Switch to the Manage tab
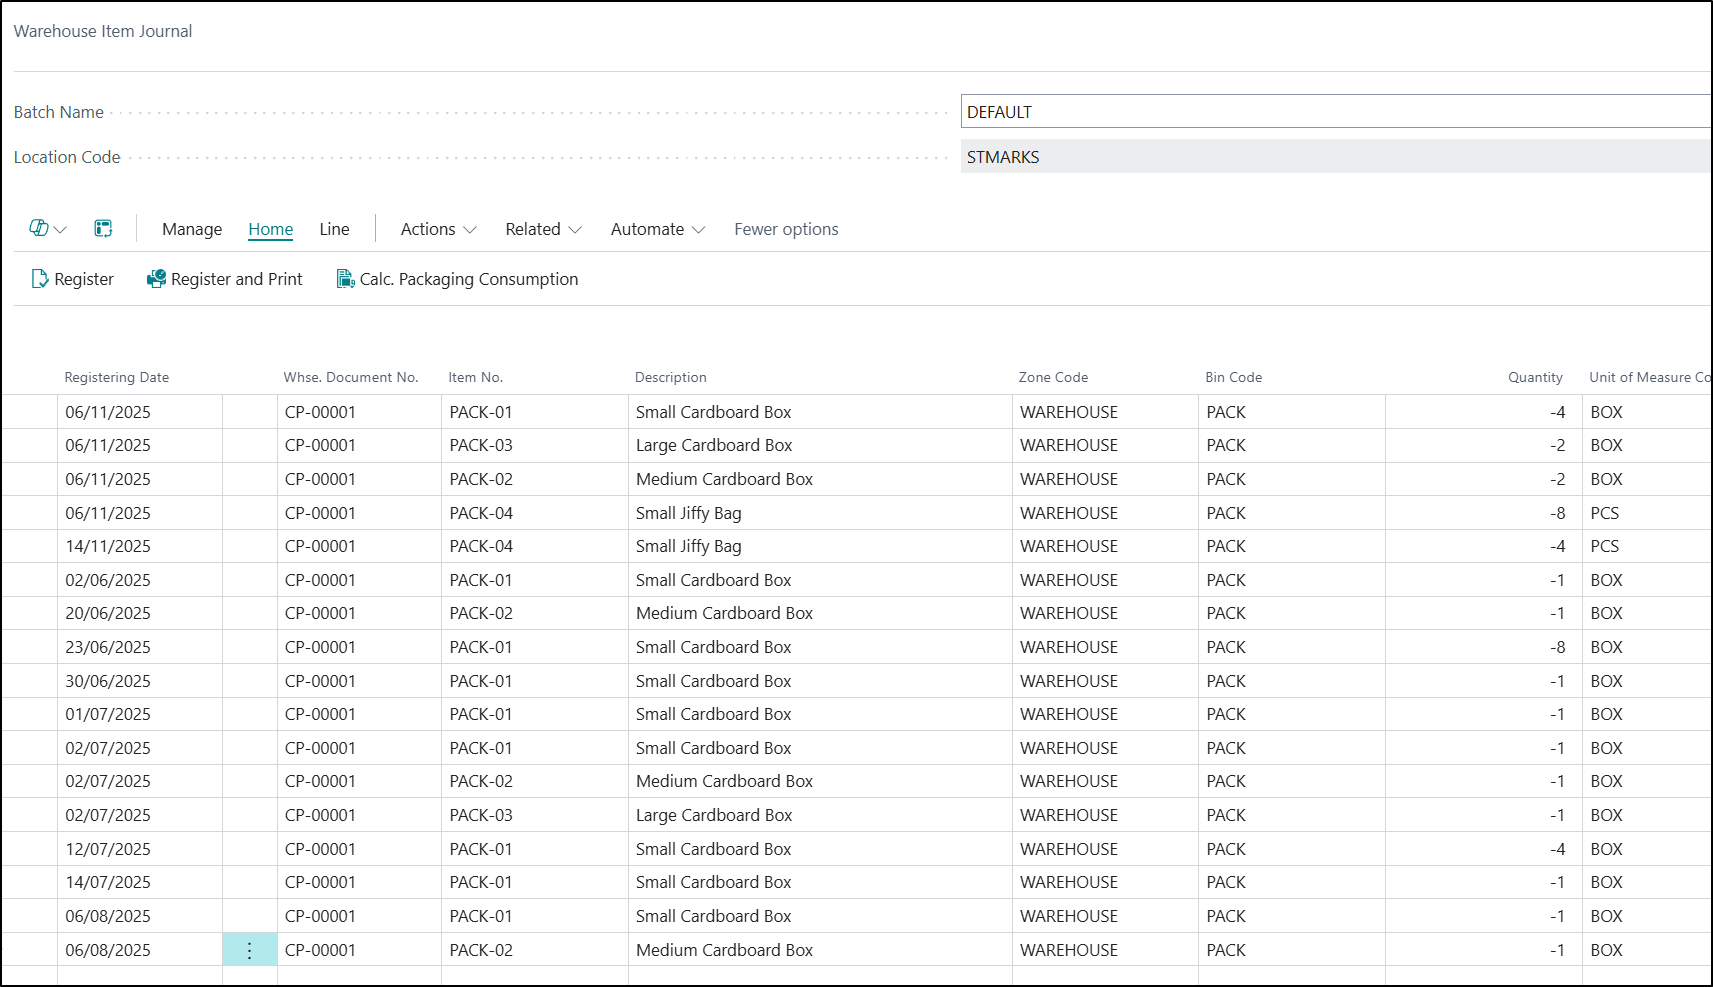The height and width of the screenshot is (987, 1713). click(x=192, y=229)
